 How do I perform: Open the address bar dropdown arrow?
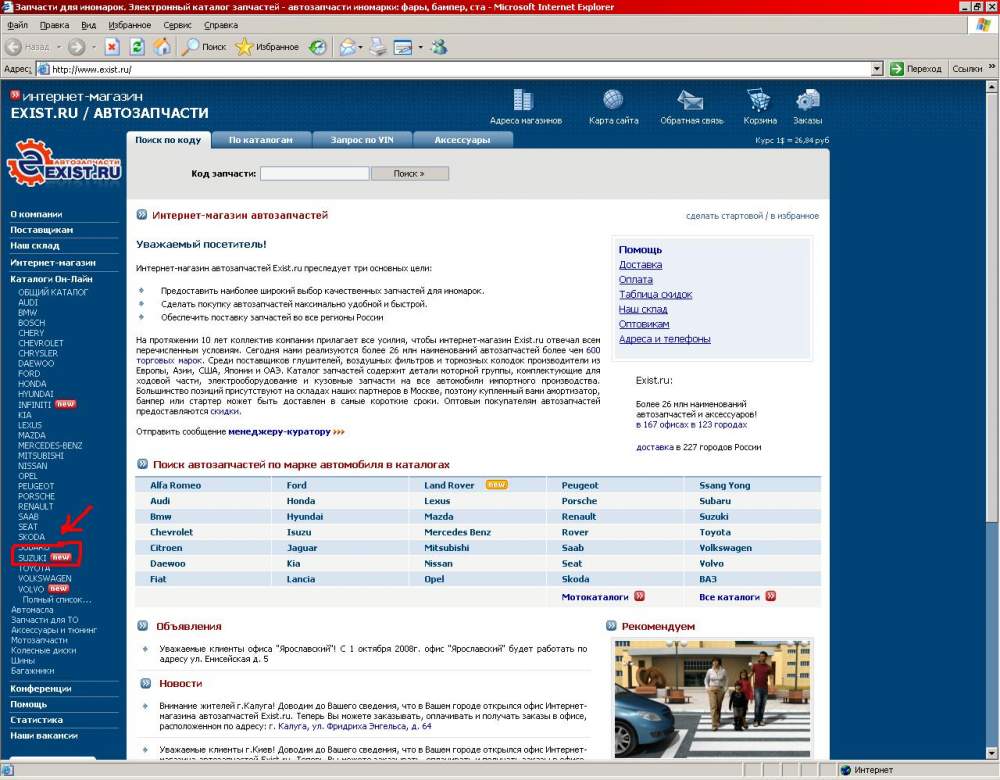pos(877,69)
